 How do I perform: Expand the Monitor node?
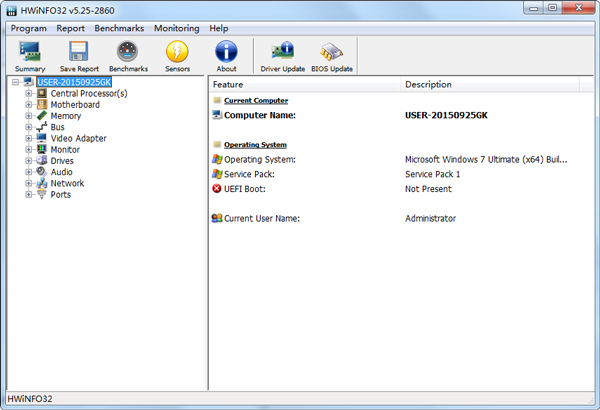pos(29,149)
